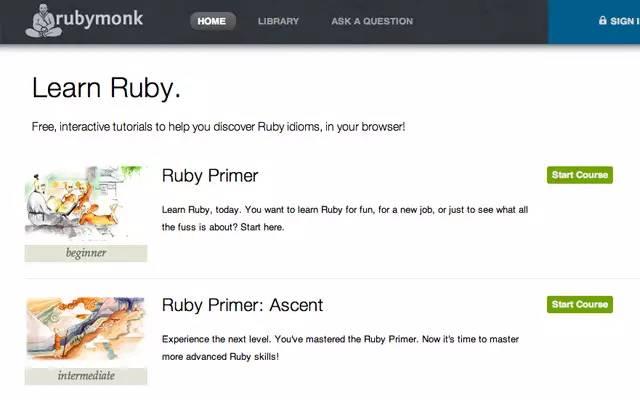Screen dimensions: 640x400
Task: Open the Ruby Primer course illustration
Action: pos(86,204)
